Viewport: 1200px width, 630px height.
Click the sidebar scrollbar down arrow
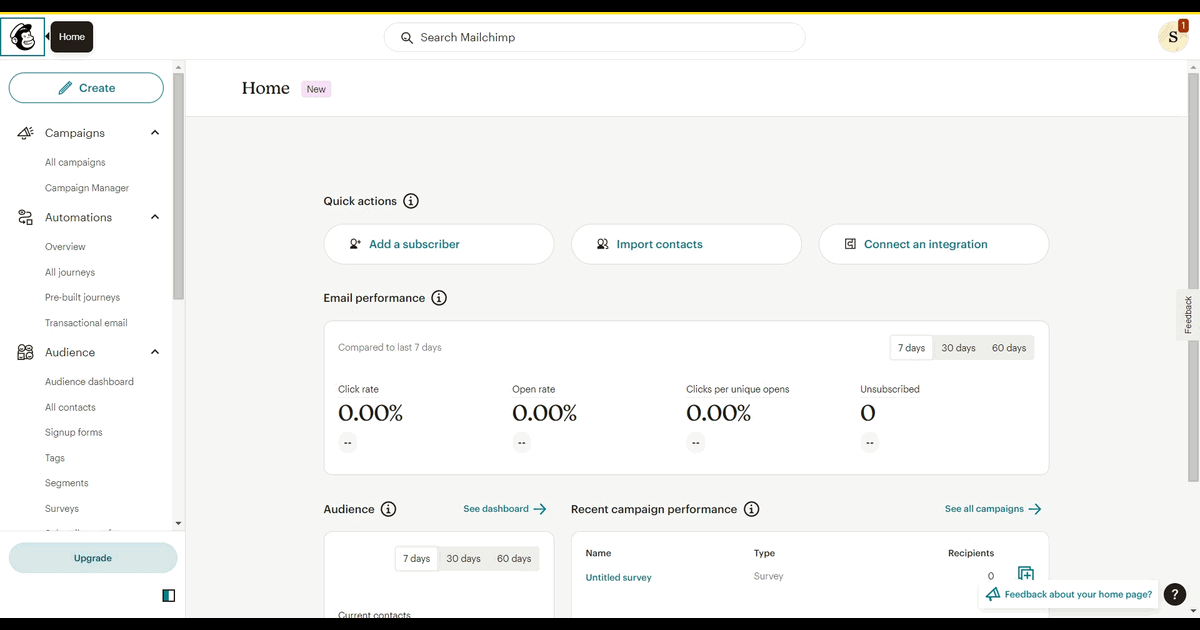click(x=178, y=523)
